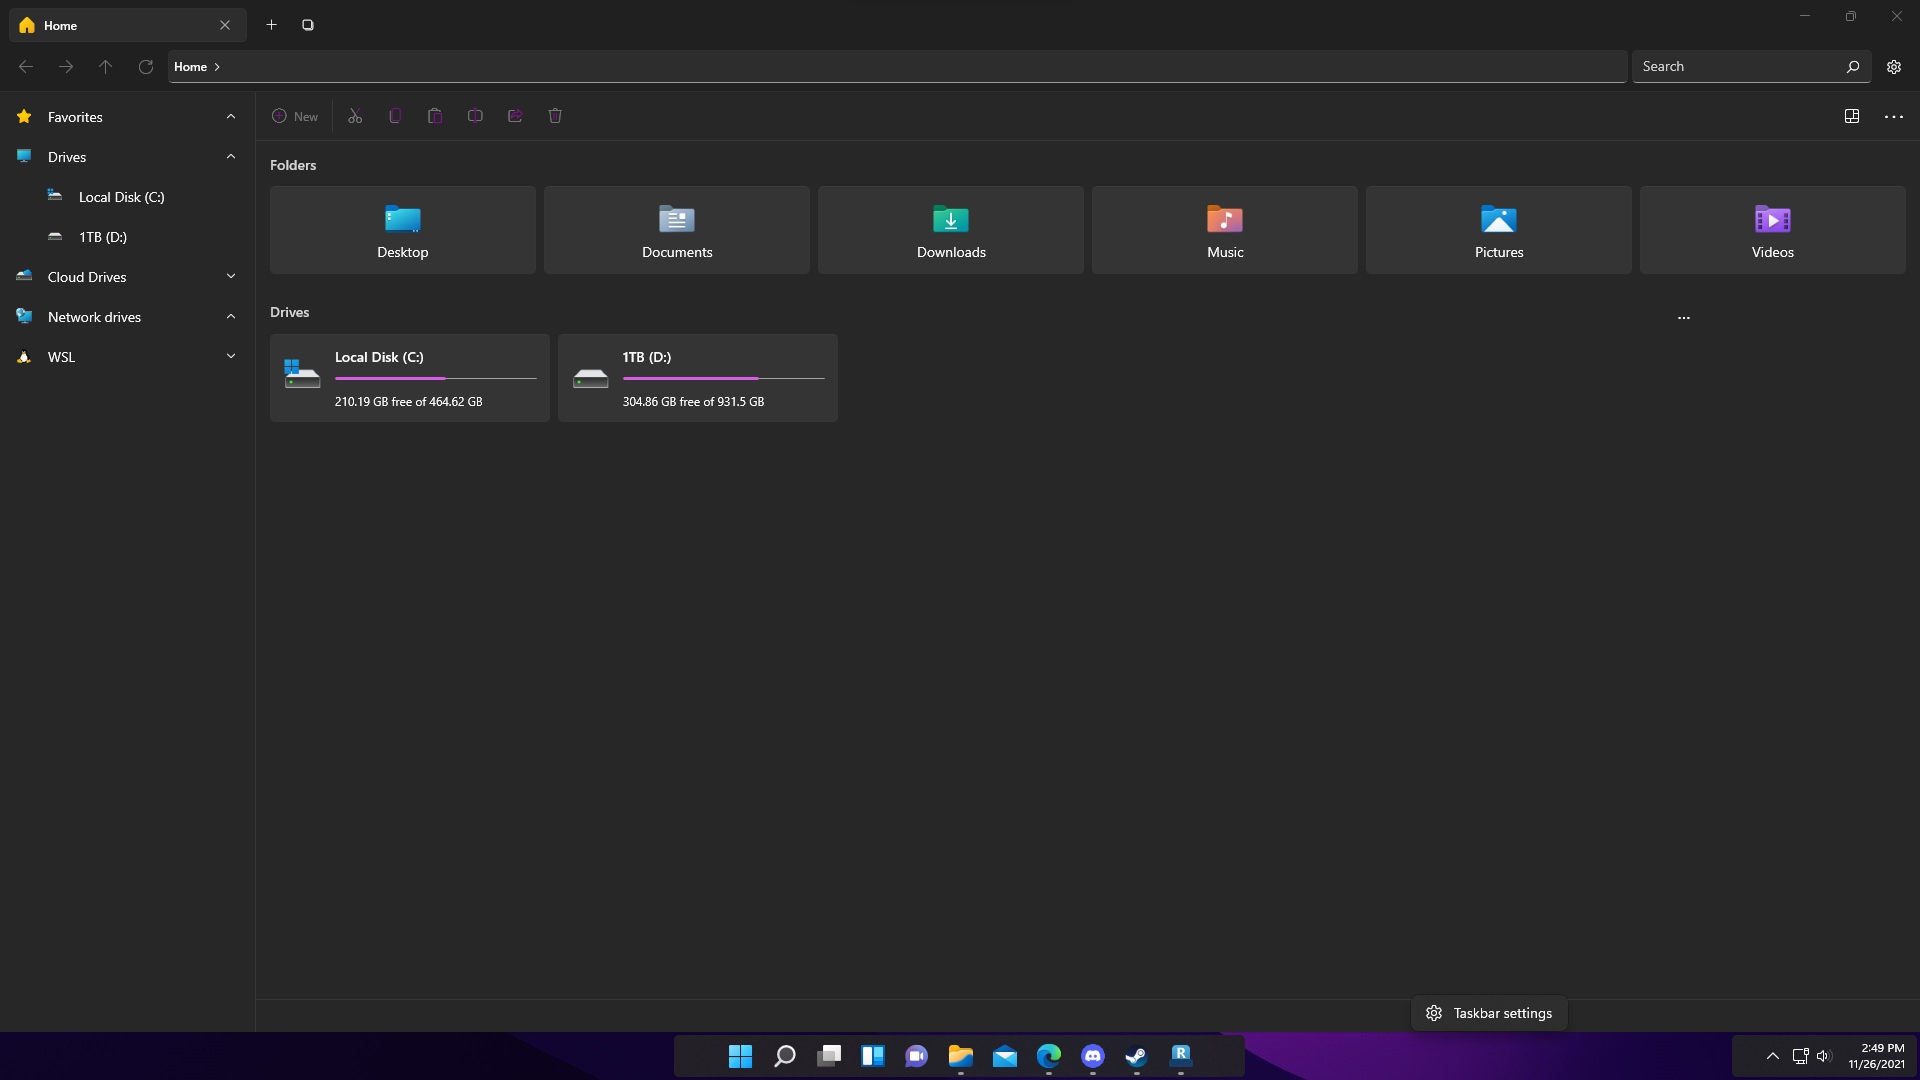Launch Microsoft Edge from taskbar
1920x1080 pixels.
click(x=1049, y=1056)
